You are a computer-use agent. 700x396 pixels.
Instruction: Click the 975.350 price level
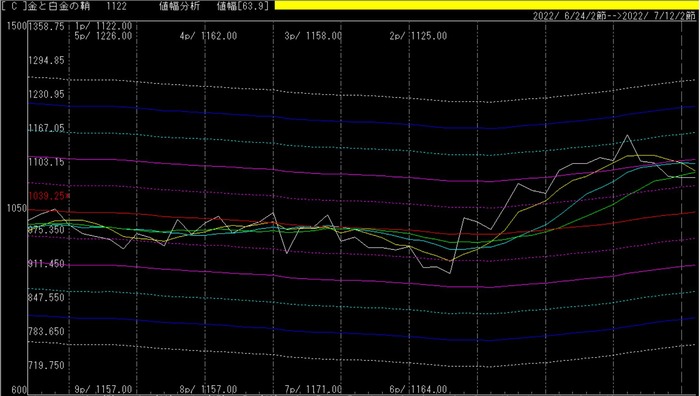click(x=46, y=230)
